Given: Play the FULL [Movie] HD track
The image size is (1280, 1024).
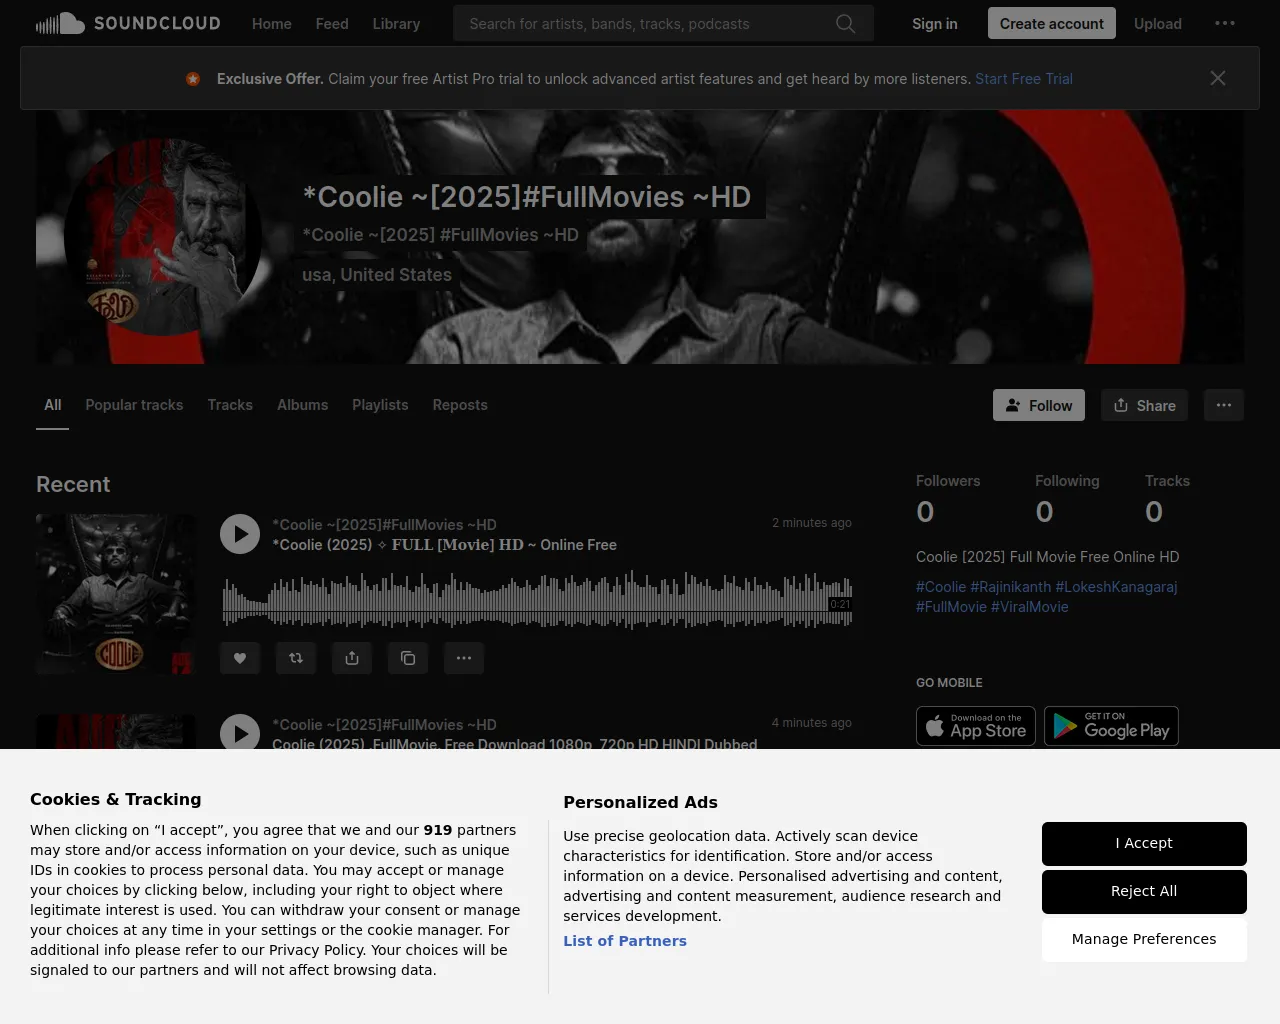Looking at the screenshot, I should pos(240,534).
